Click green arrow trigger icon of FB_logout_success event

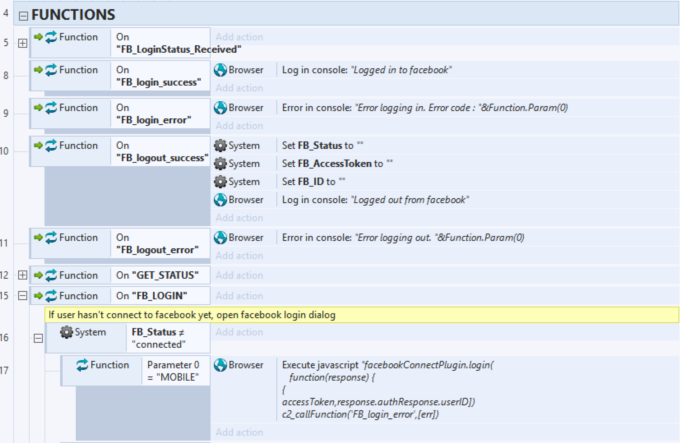(x=38, y=145)
